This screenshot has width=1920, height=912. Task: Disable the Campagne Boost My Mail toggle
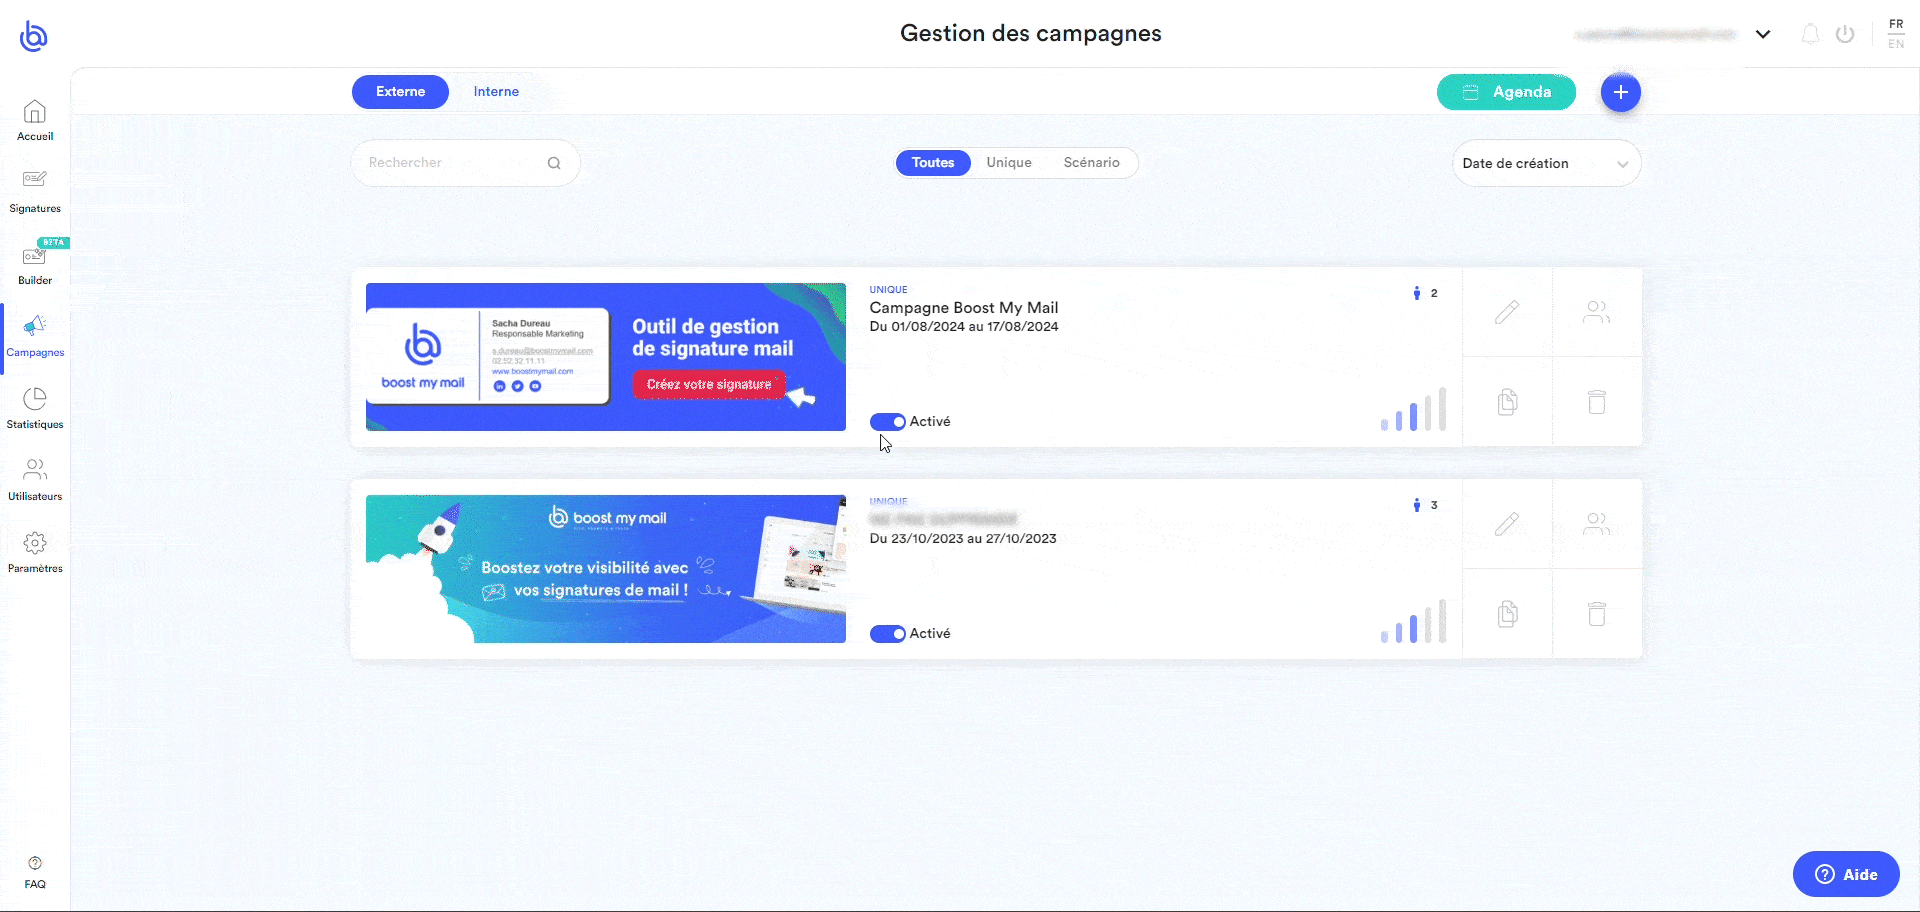pos(887,422)
